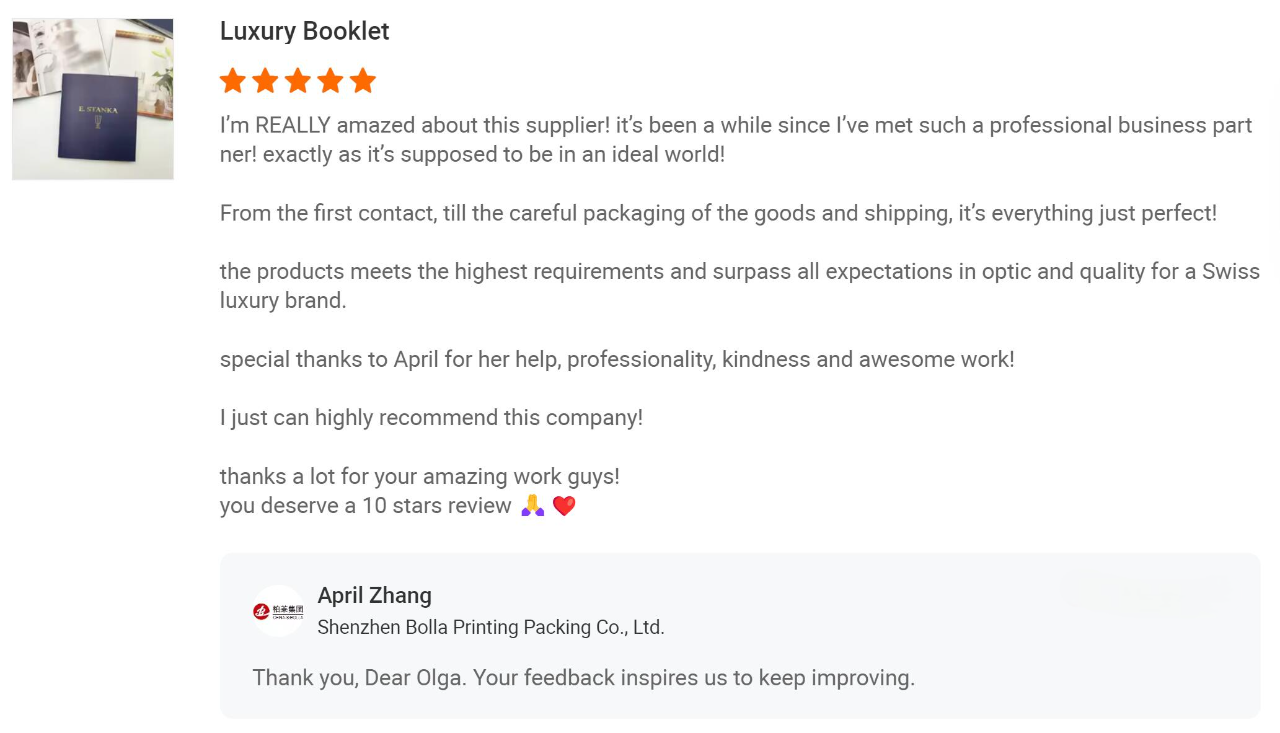The width and height of the screenshot is (1280, 733).
Task: Open the Luxury Booklet product title
Action: [x=304, y=31]
